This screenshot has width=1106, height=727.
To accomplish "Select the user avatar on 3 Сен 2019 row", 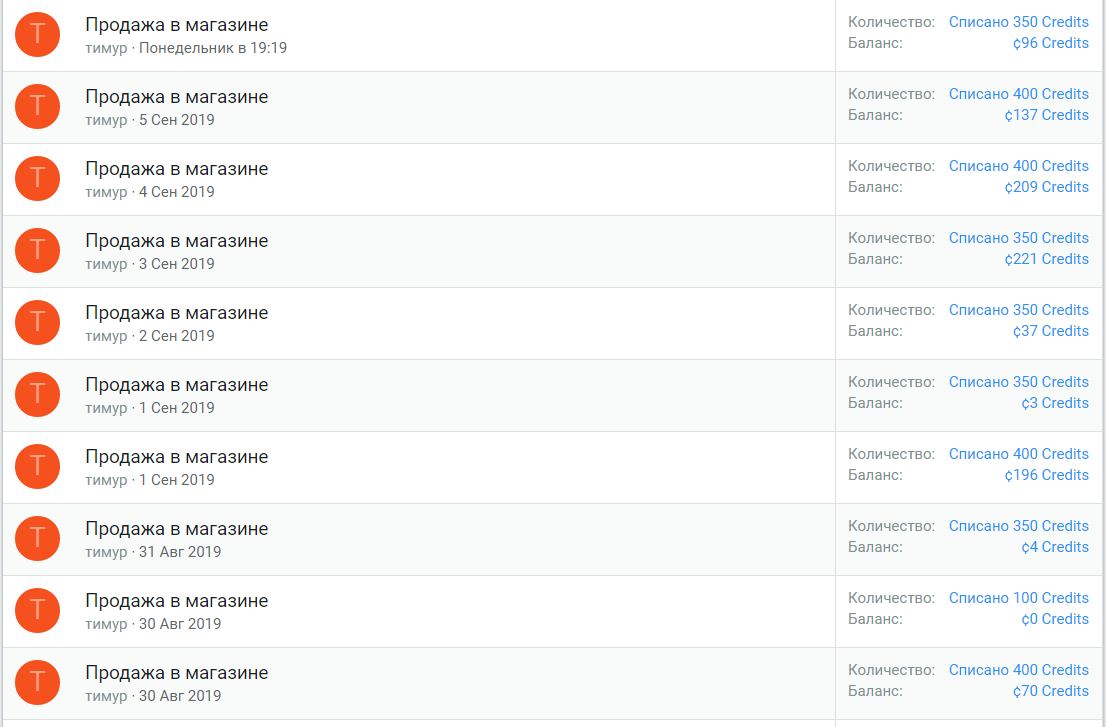I will point(38,250).
